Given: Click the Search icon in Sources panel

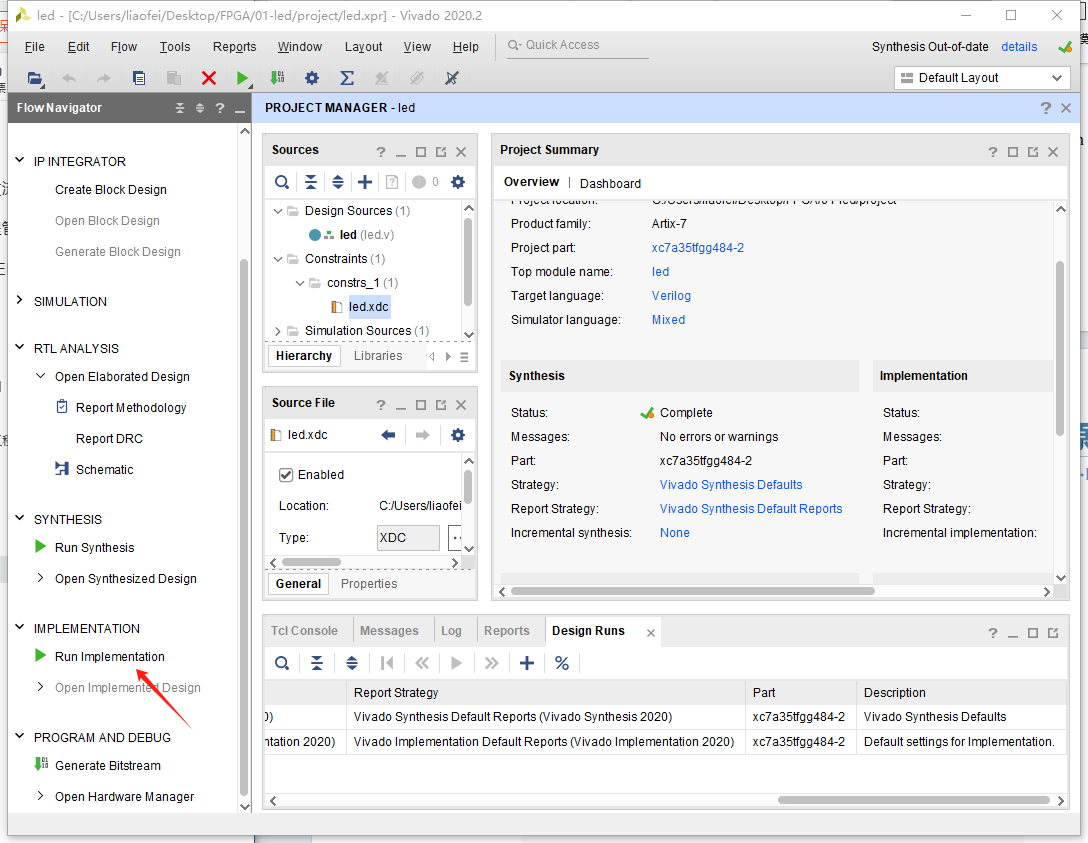Looking at the screenshot, I should [282, 182].
